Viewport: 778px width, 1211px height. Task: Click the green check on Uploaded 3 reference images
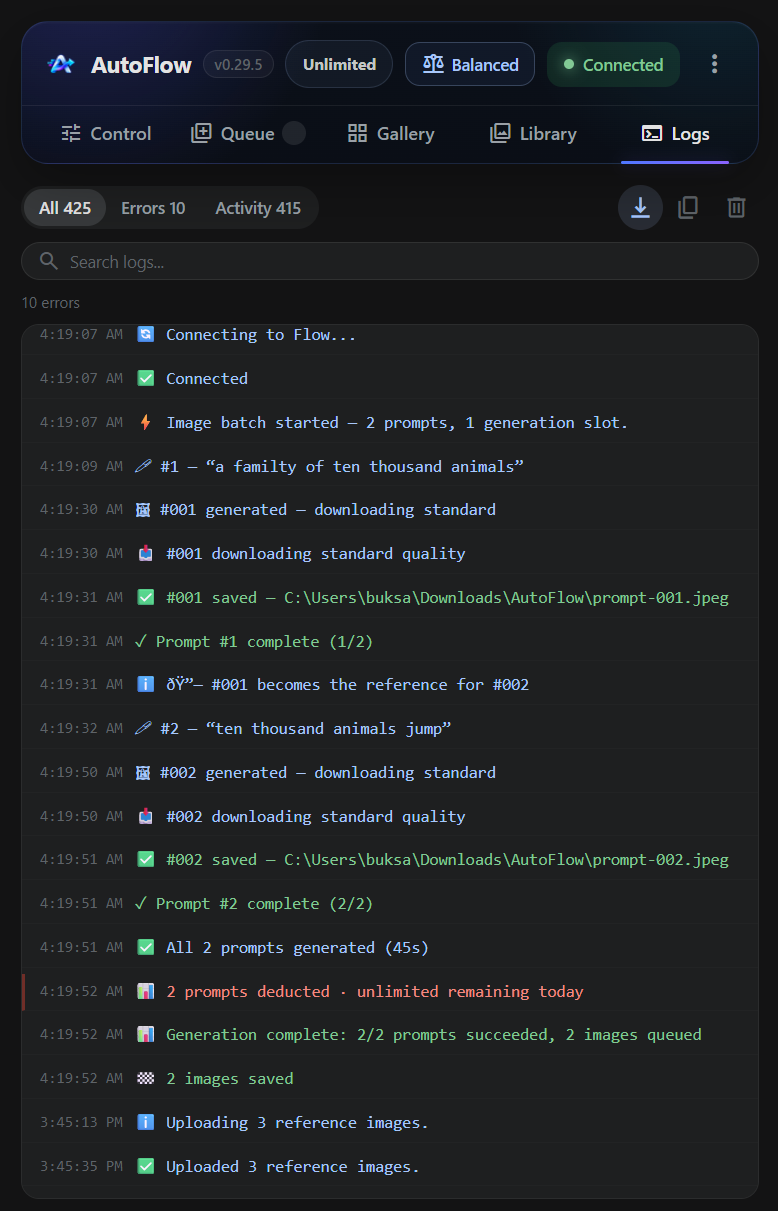point(146,1166)
